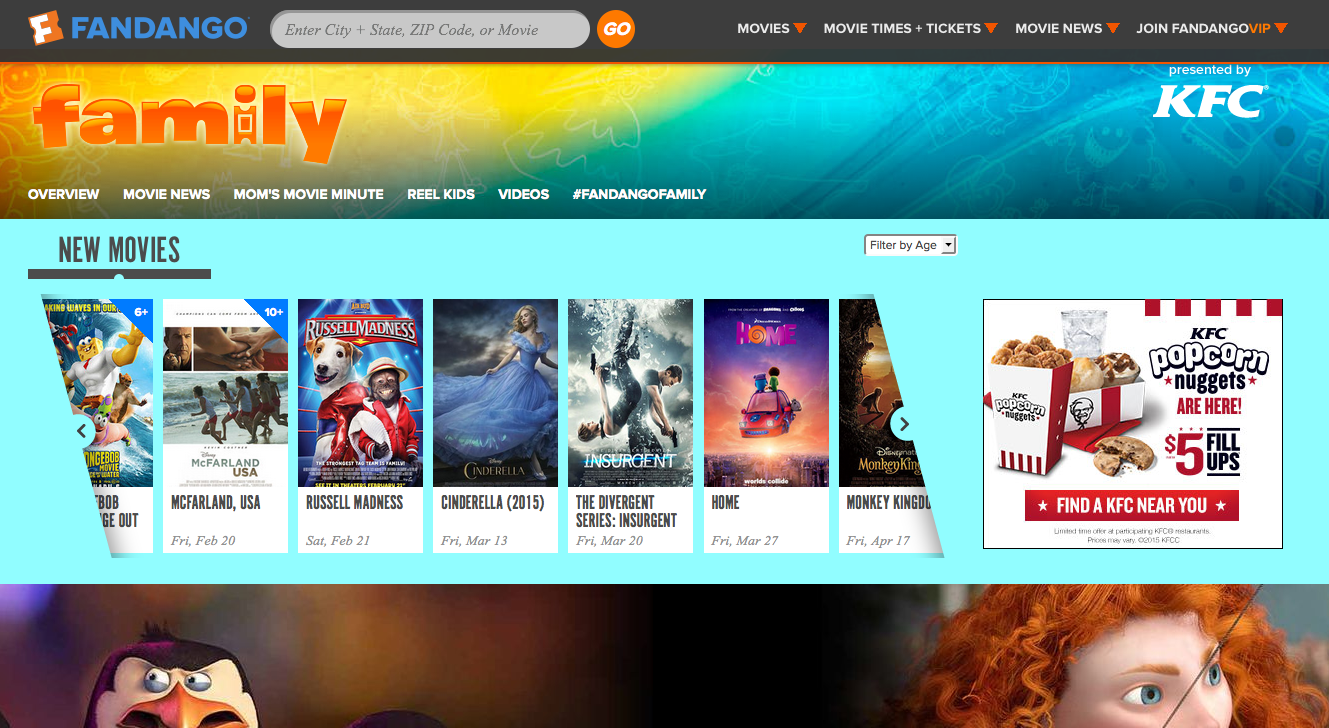
Task: Open the Movies dropdown menu
Action: (x=771, y=28)
